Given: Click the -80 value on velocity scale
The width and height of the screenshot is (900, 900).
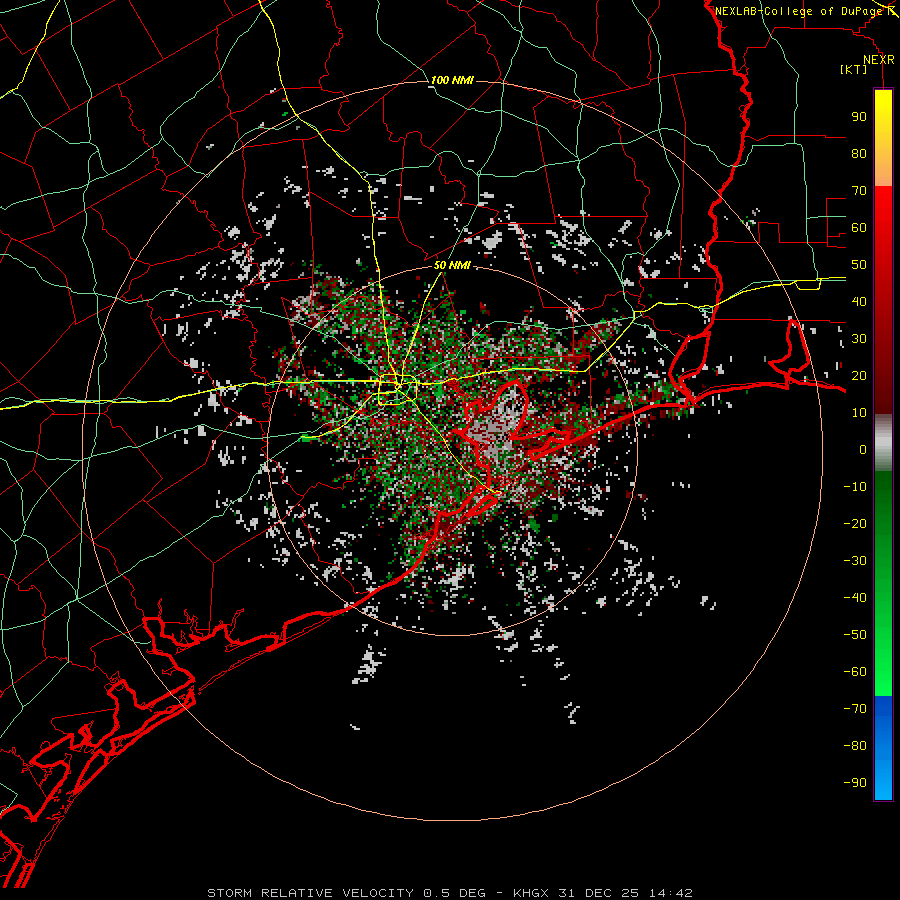Looking at the screenshot, I should (855, 746).
